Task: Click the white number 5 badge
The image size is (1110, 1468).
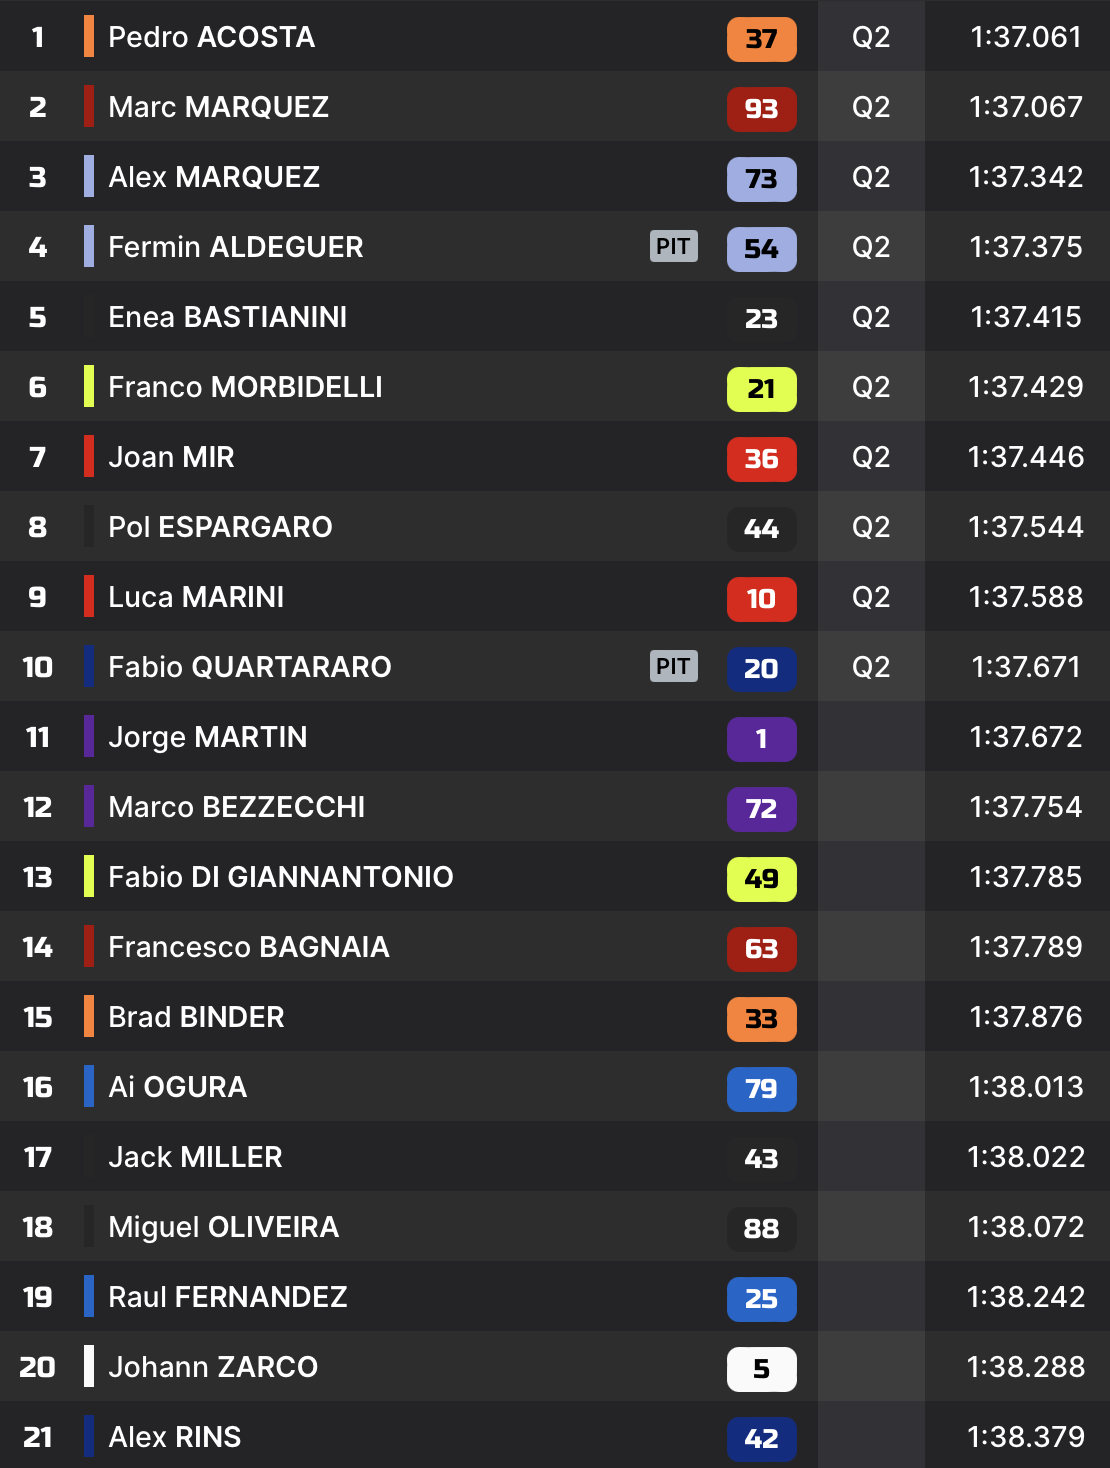Action: [761, 1369]
